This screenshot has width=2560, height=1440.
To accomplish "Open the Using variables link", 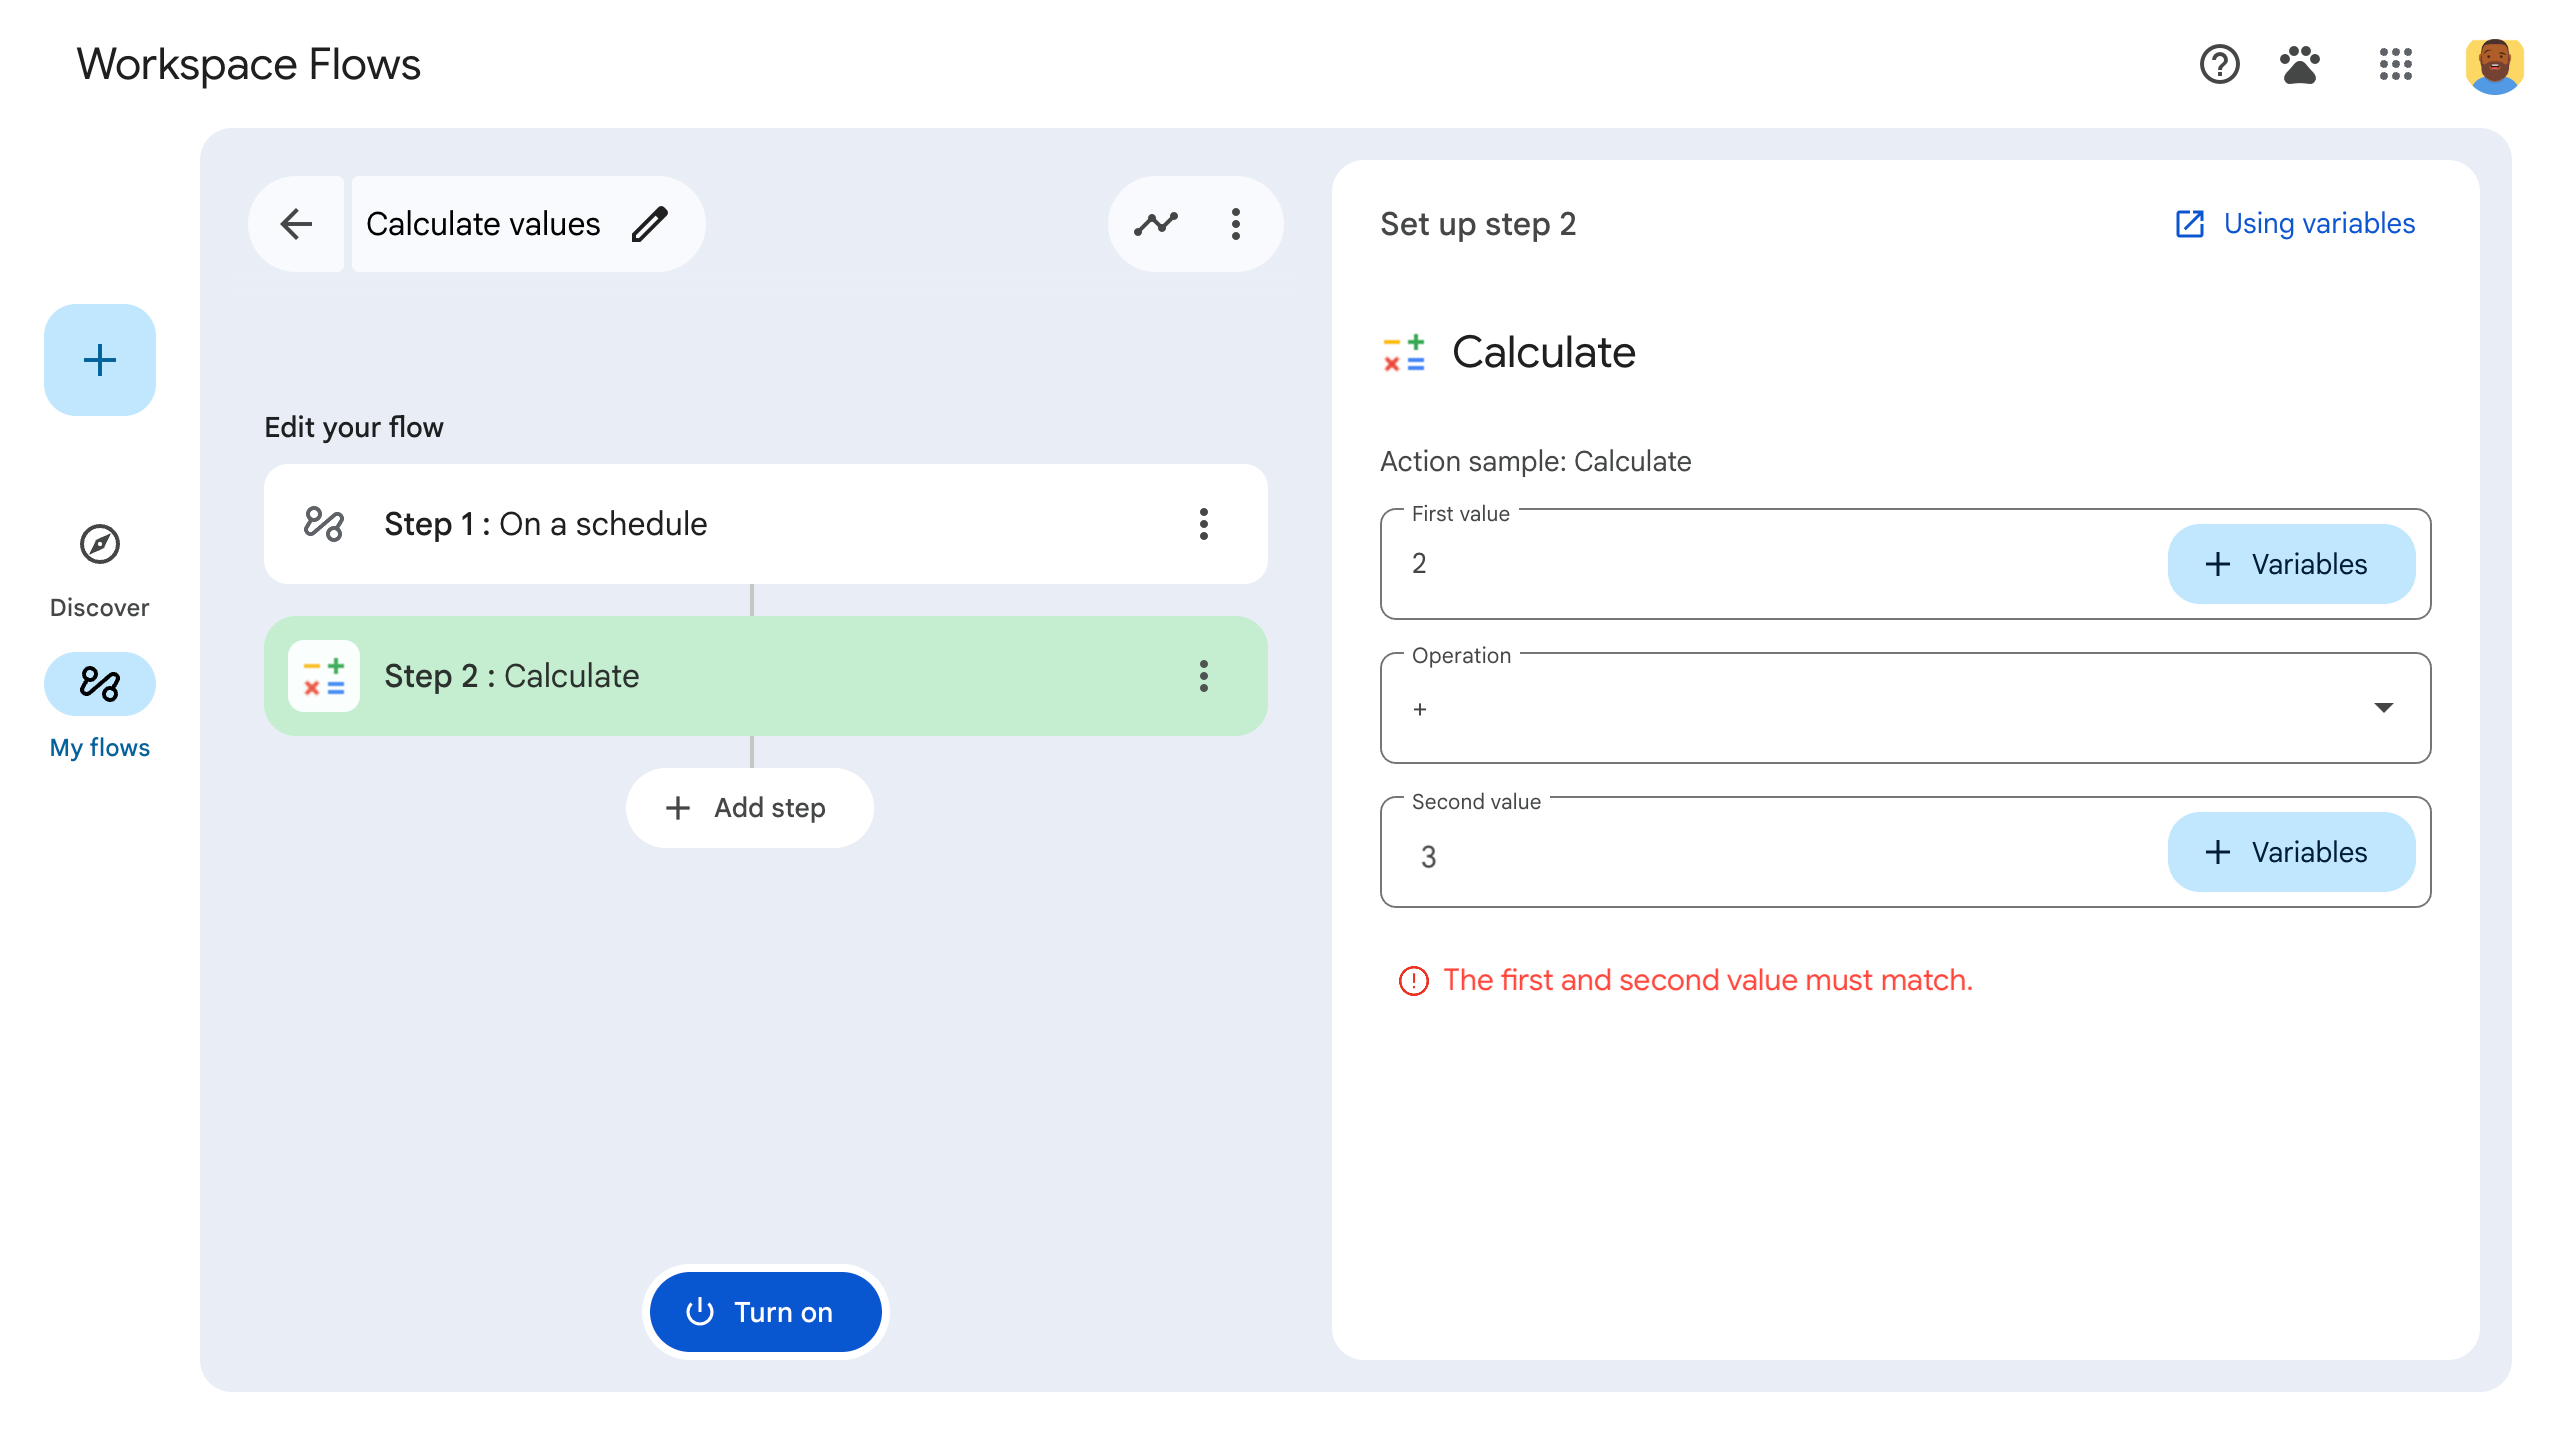I will tap(2317, 223).
